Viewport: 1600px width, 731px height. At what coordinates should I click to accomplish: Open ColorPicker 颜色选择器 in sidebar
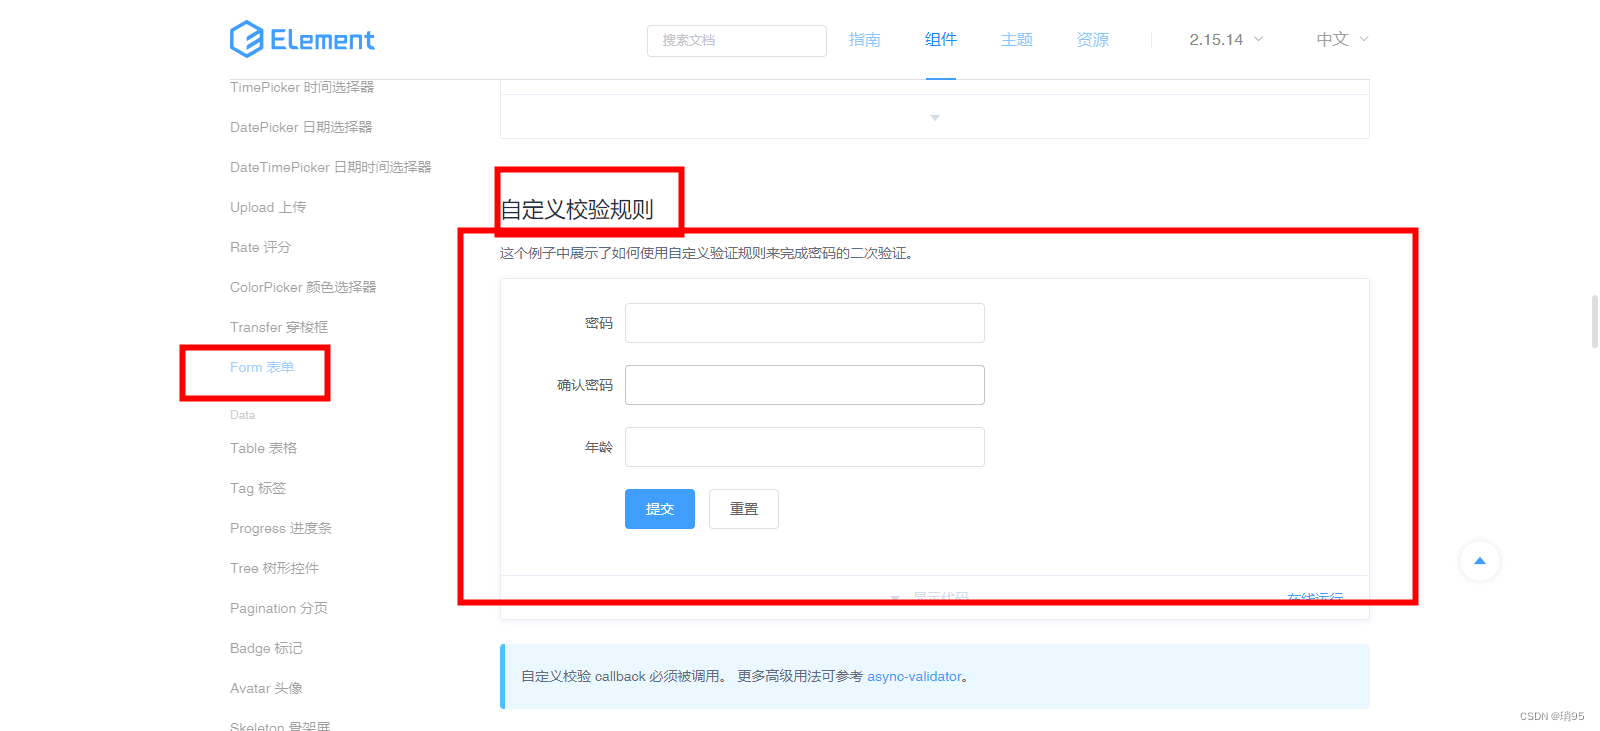point(303,287)
